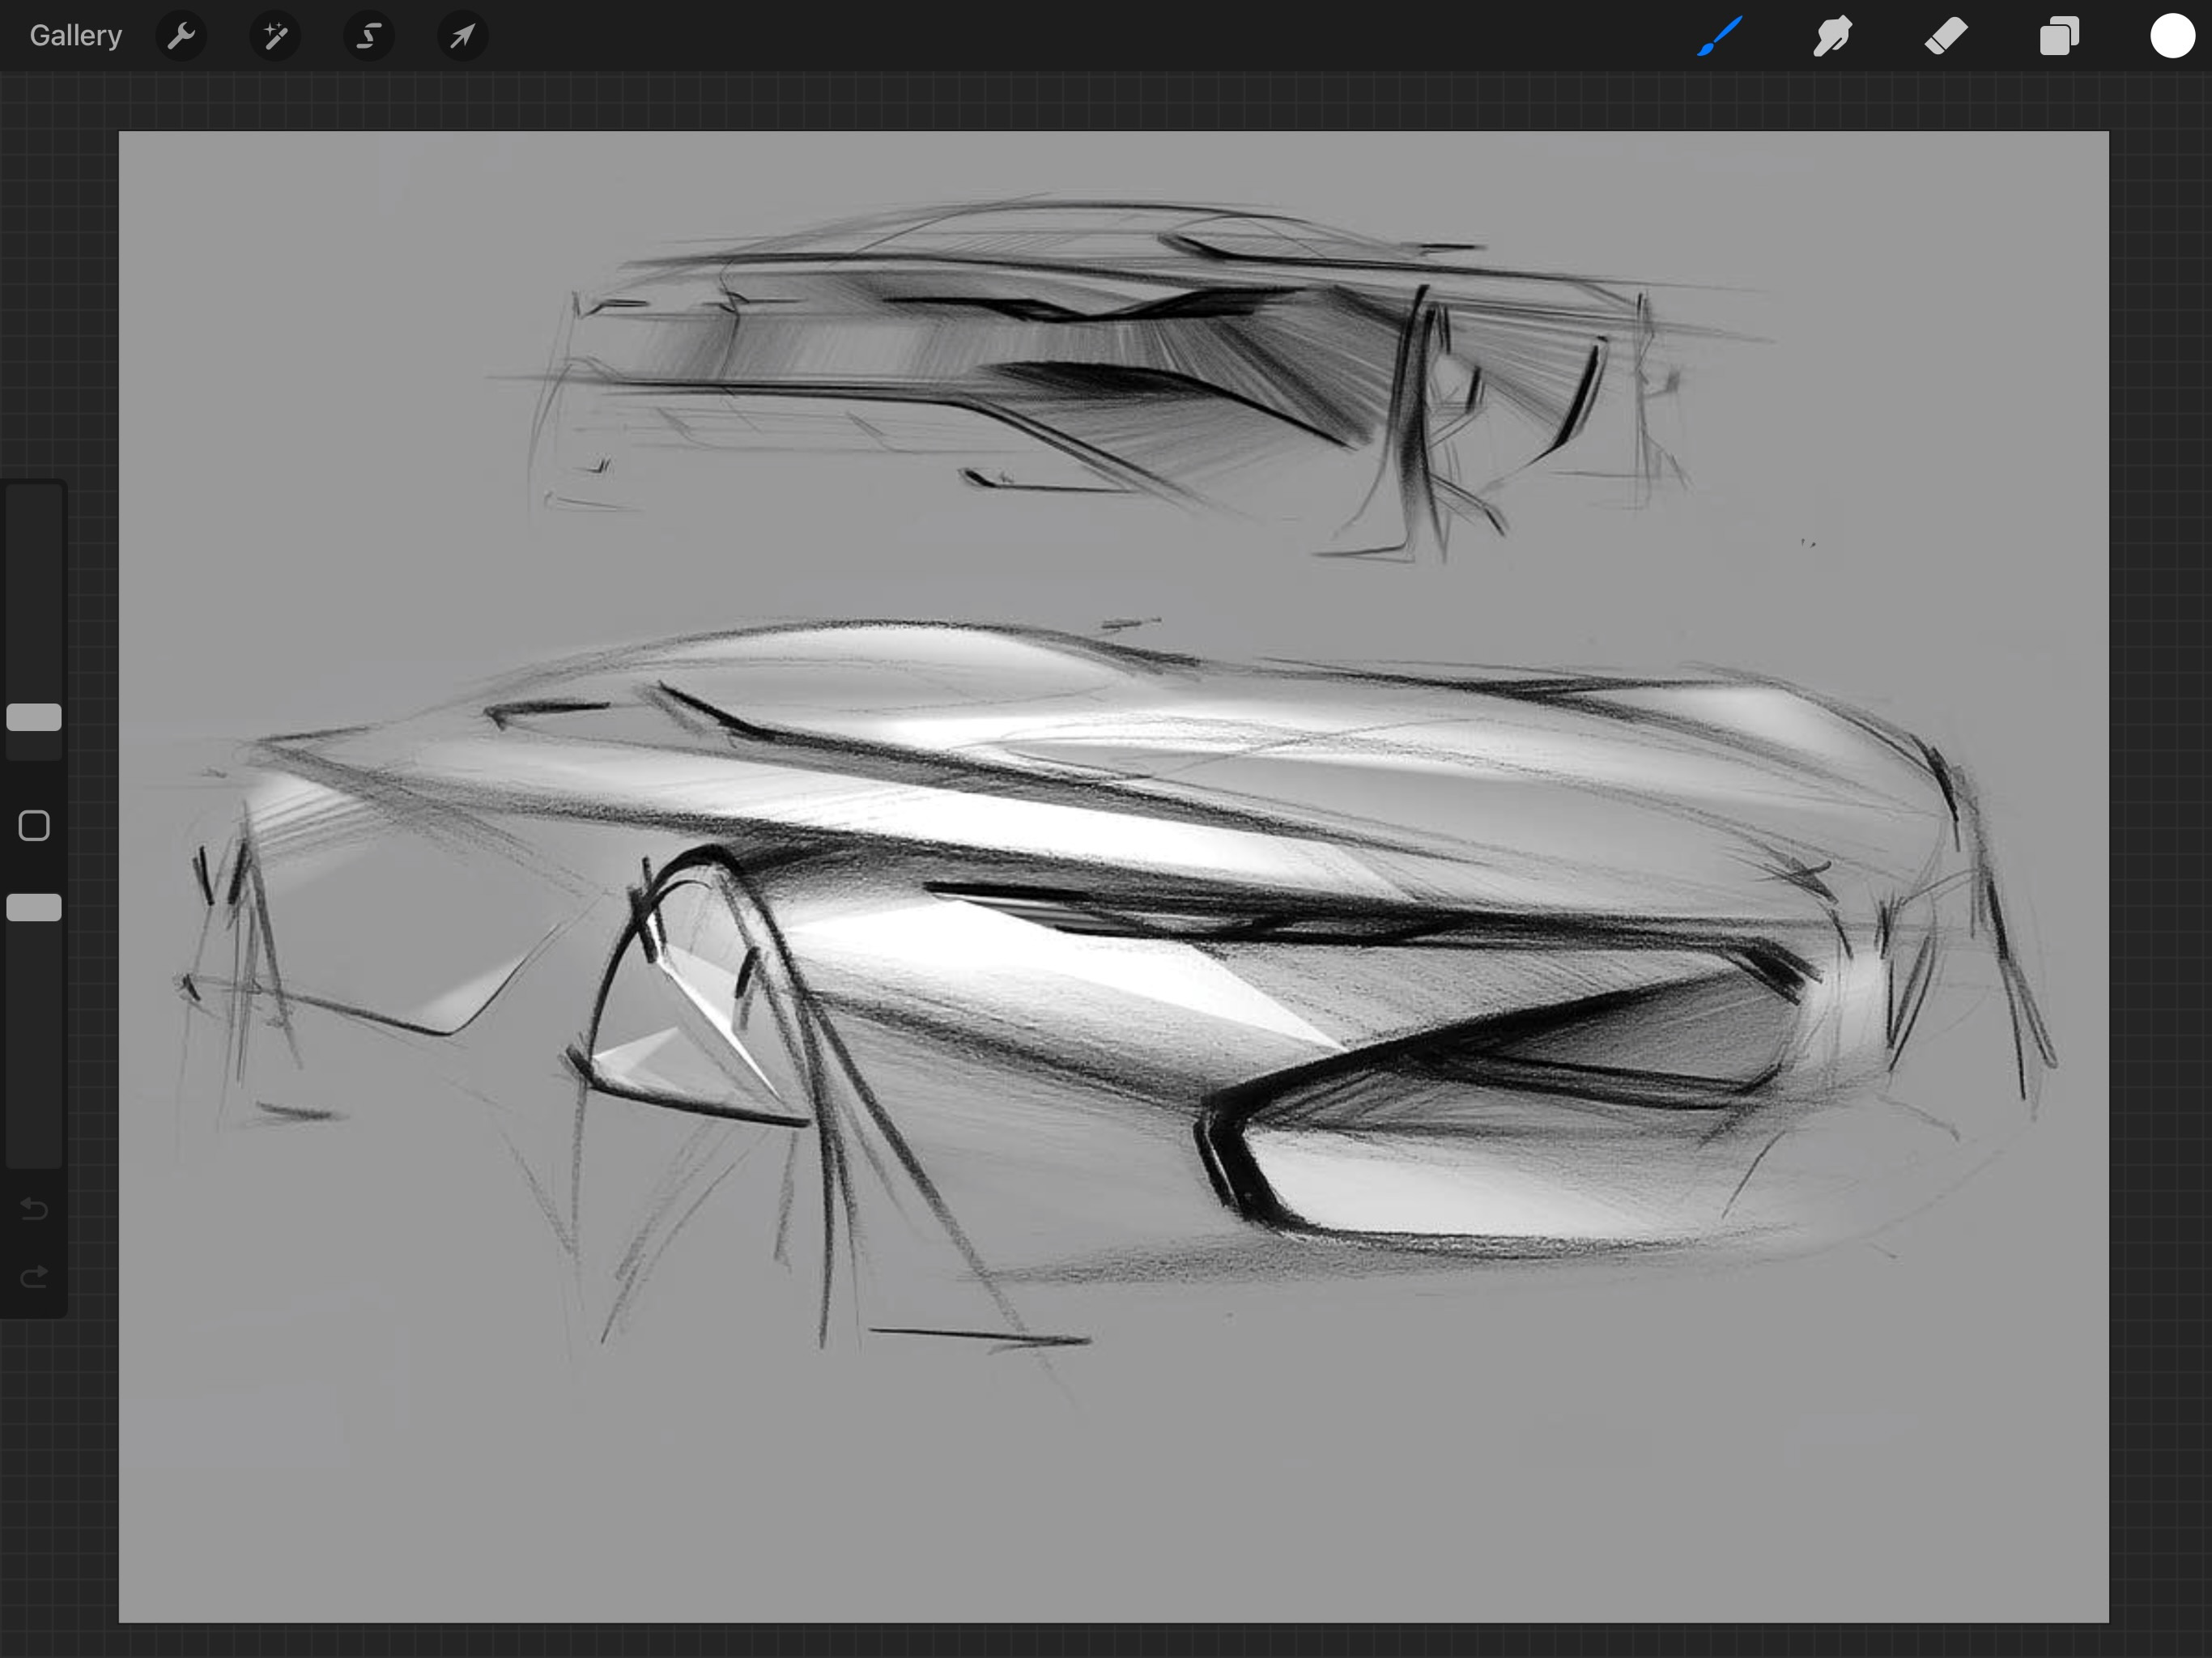Open the Adjustments magic wand panel
2212x1658 pixels.
click(275, 36)
